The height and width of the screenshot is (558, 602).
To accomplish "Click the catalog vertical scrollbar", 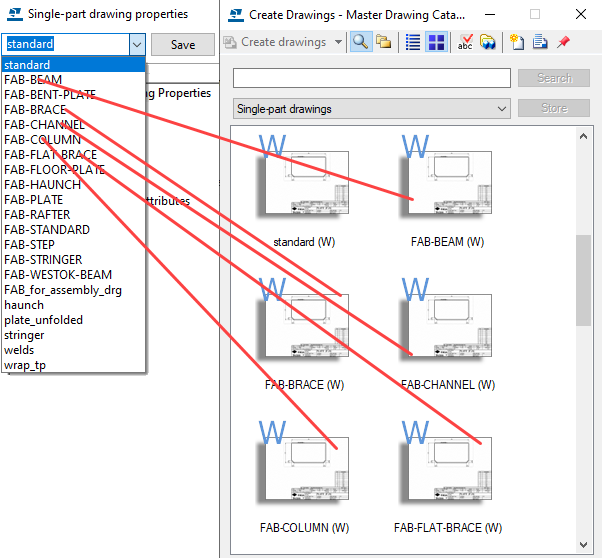I will (x=583, y=280).
